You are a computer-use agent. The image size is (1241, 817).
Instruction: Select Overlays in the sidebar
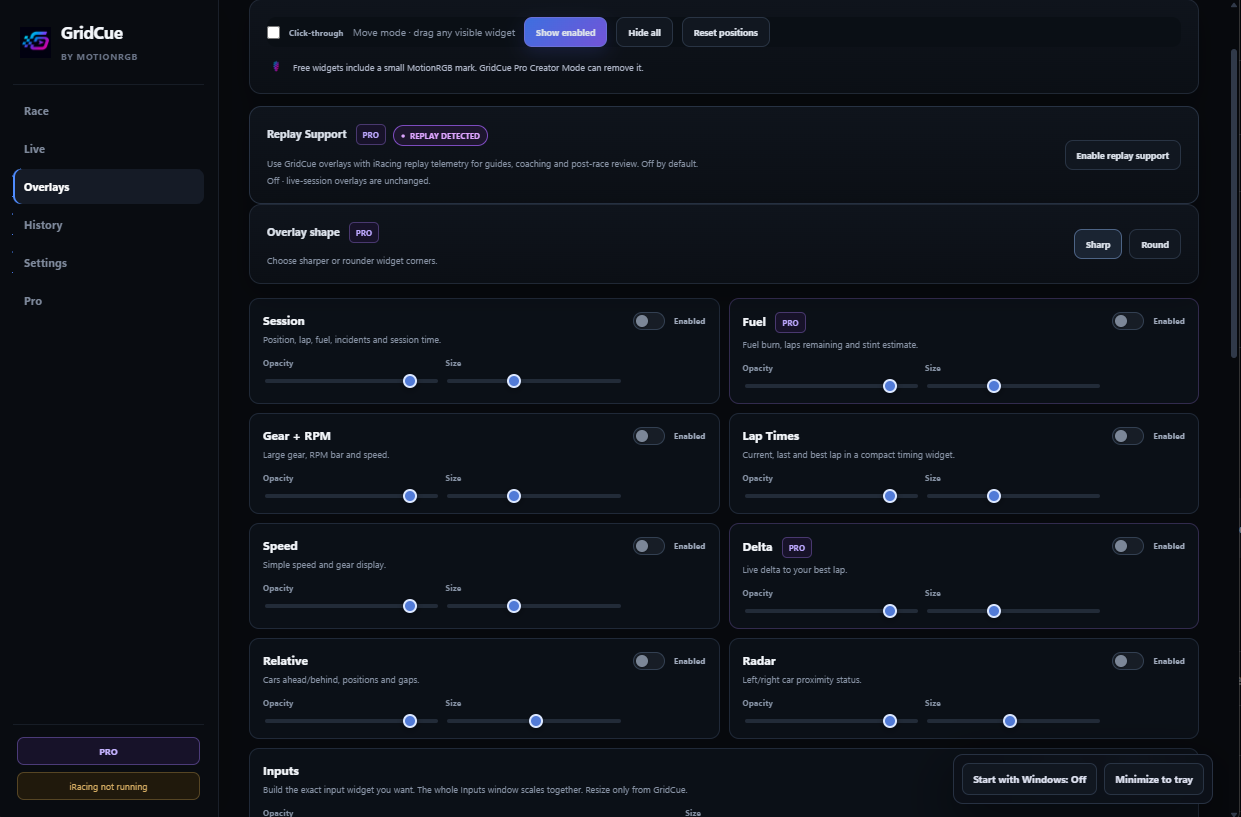108,187
